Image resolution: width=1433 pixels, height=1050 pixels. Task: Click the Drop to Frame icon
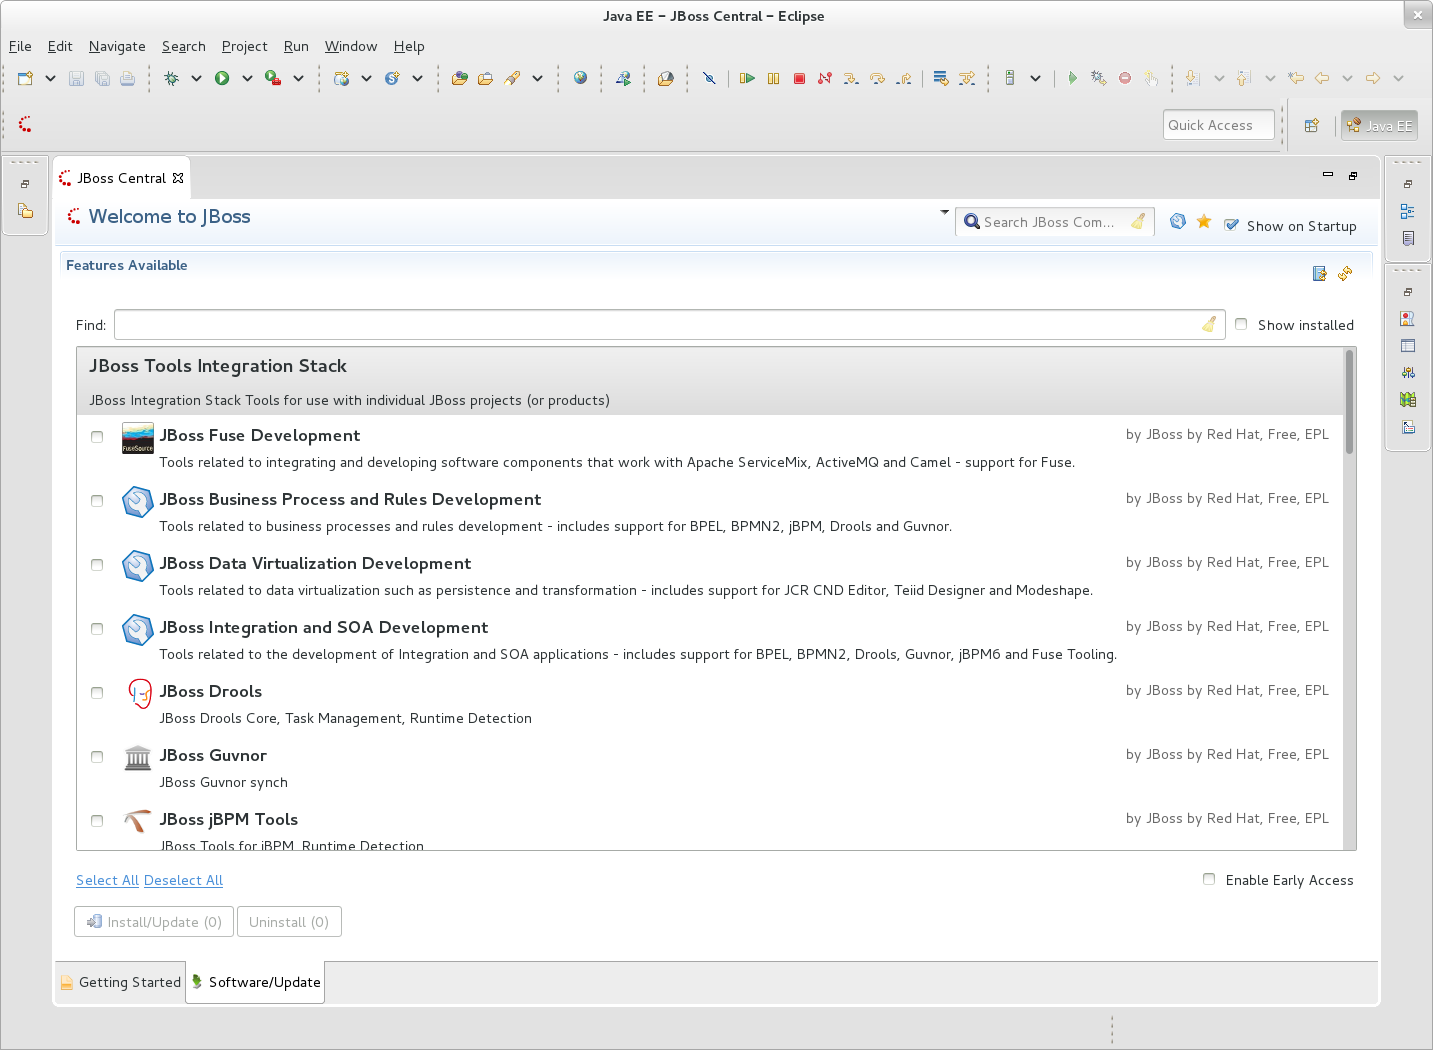[x=940, y=78]
